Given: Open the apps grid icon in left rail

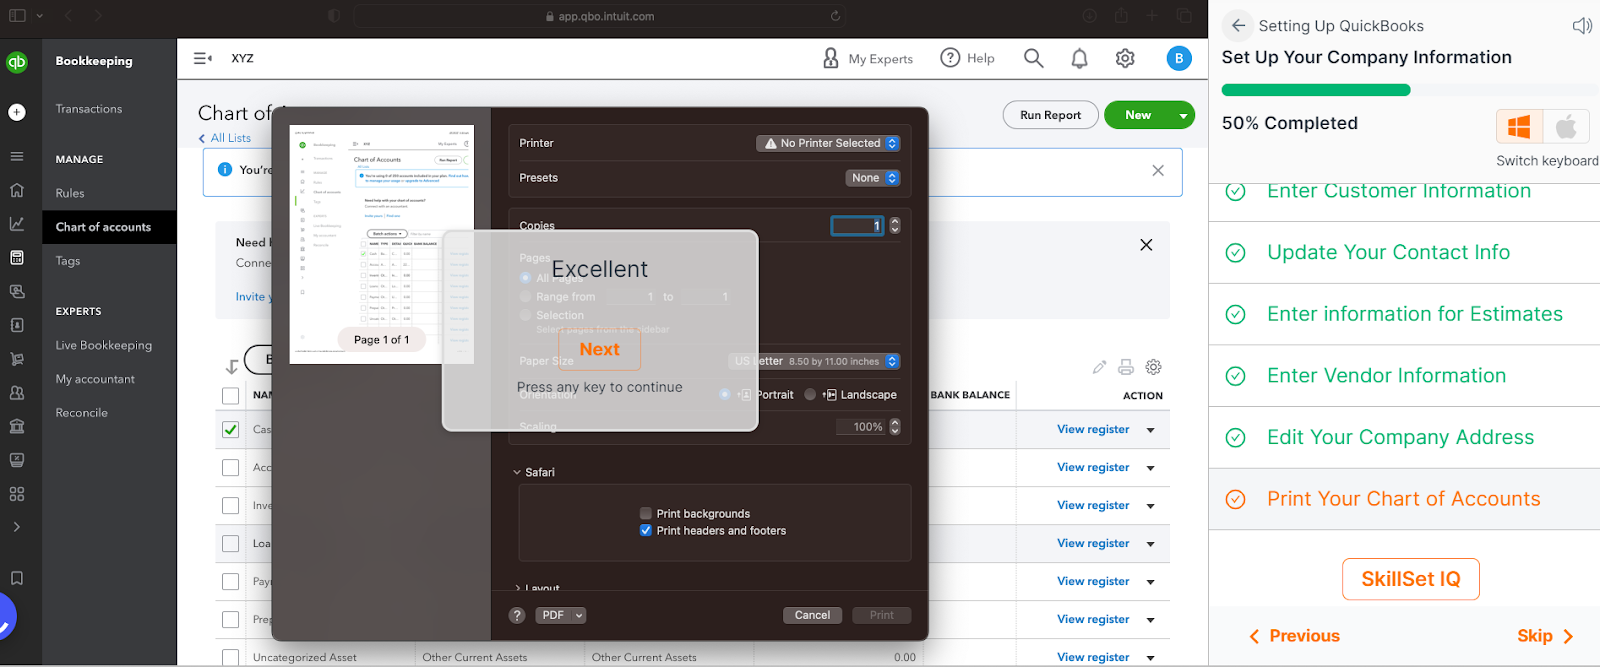Looking at the screenshot, I should point(17,494).
